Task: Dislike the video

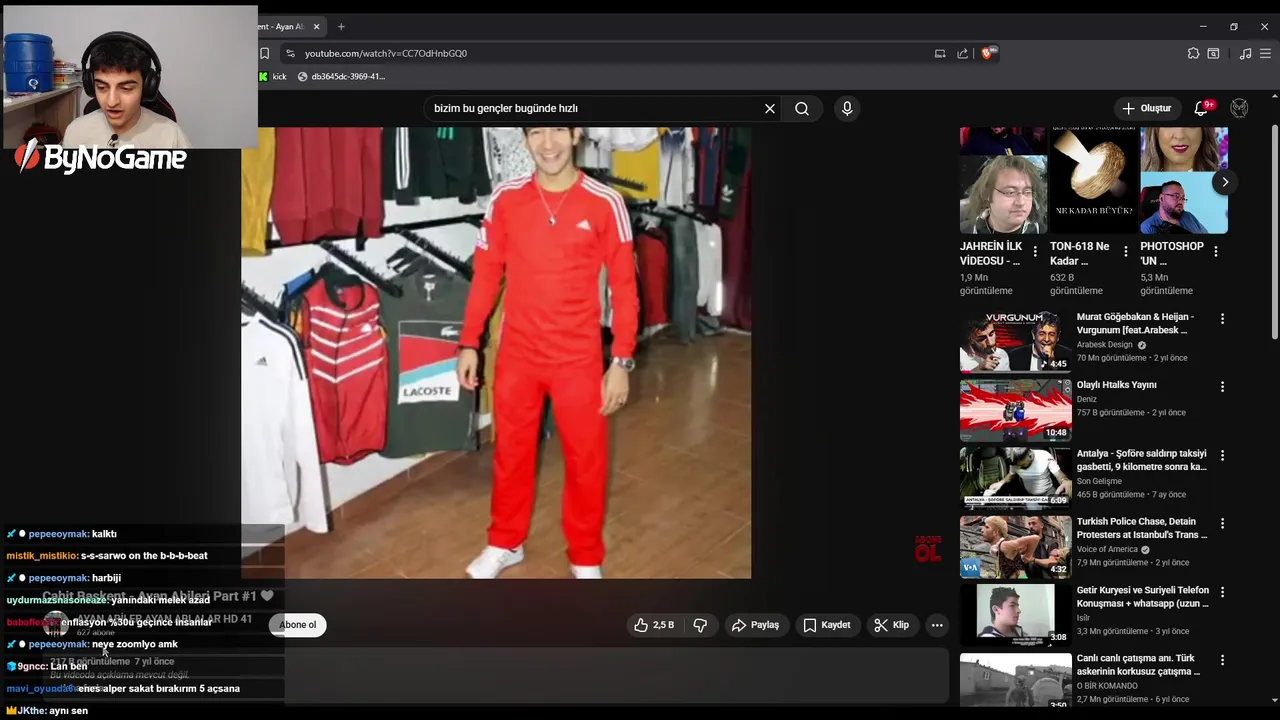Action: tap(700, 625)
